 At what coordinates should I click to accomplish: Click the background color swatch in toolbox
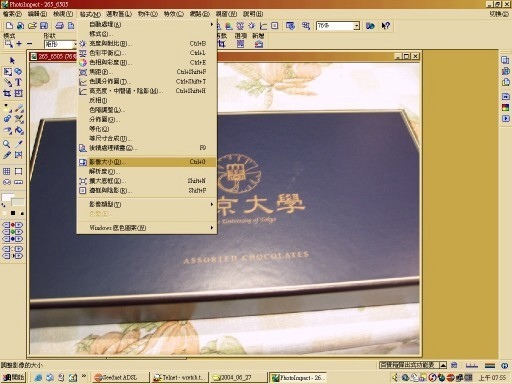(19, 202)
